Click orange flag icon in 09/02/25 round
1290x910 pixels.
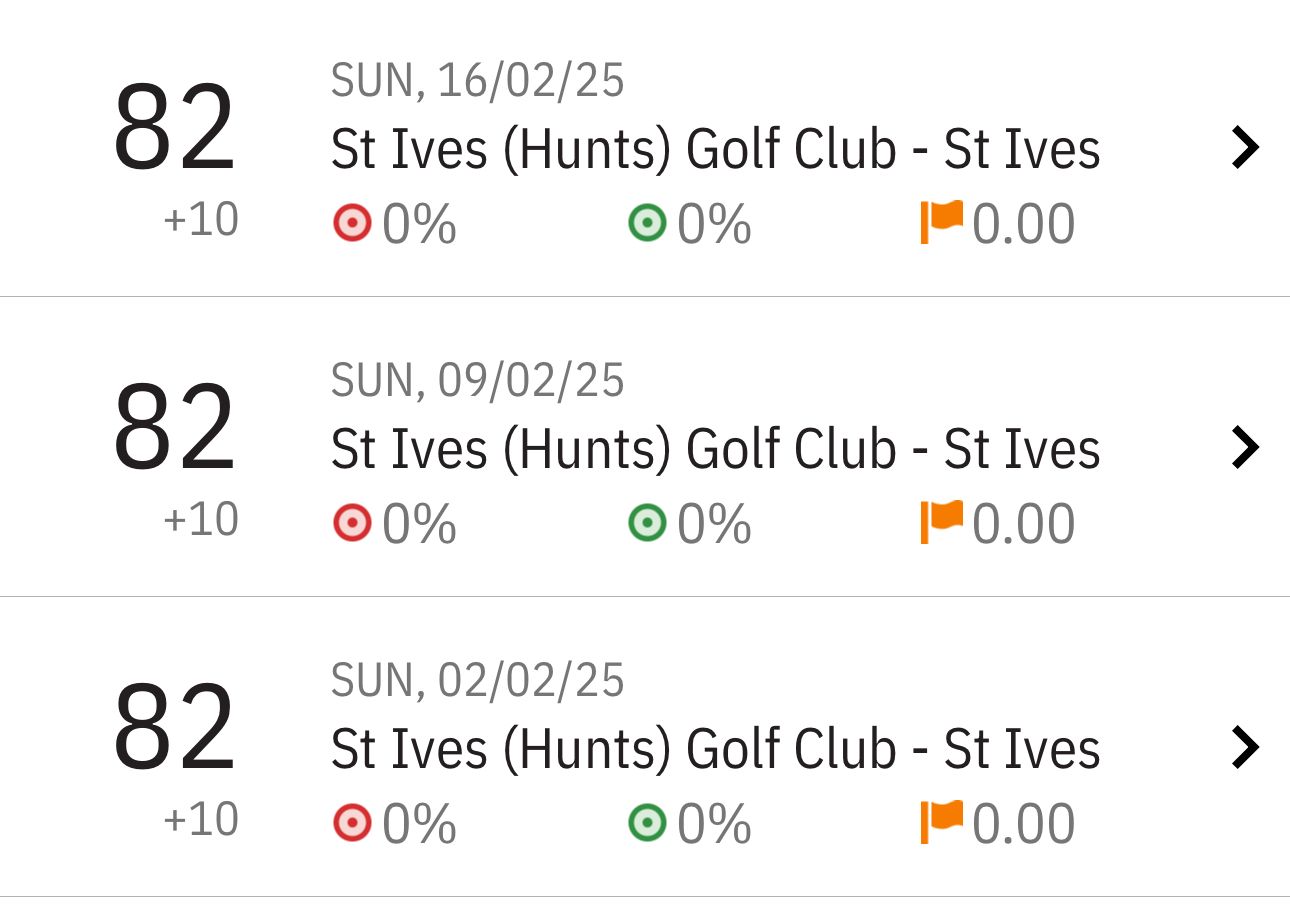click(x=941, y=522)
